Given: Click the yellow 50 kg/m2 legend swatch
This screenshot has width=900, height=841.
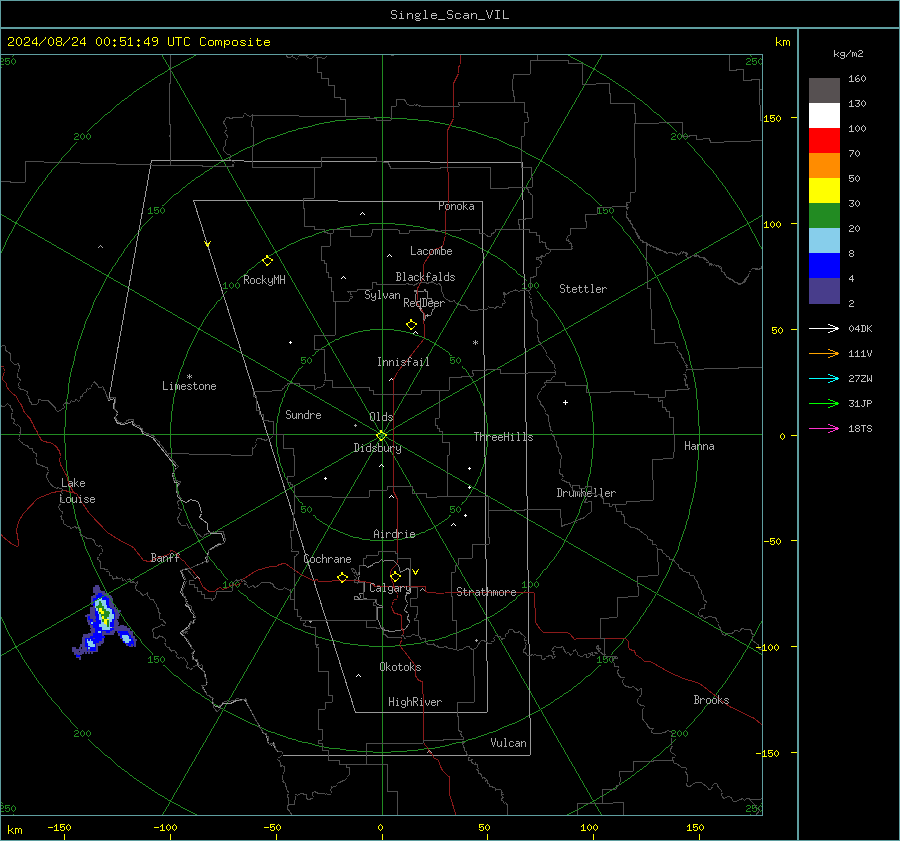Looking at the screenshot, I should coord(824,191).
